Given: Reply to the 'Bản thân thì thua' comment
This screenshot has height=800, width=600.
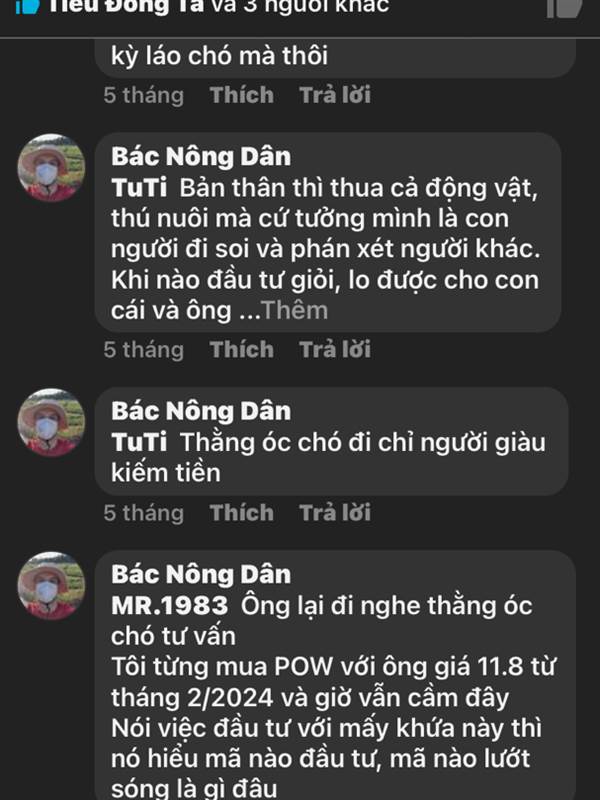Looking at the screenshot, I should click(335, 350).
